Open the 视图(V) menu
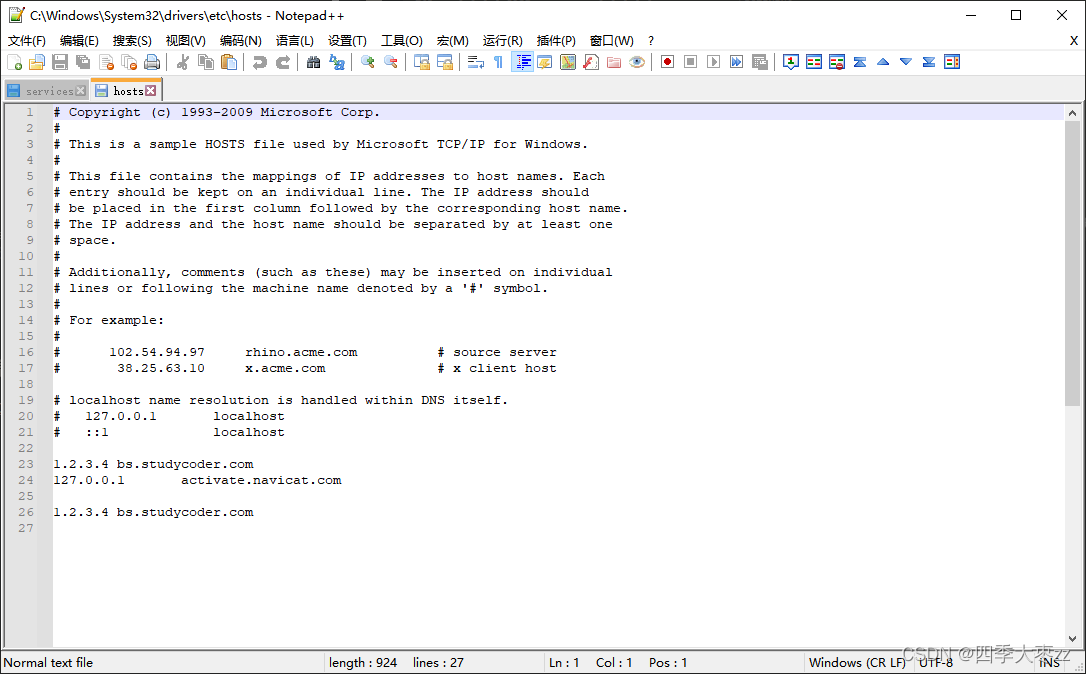The width and height of the screenshot is (1086, 674). (x=186, y=41)
